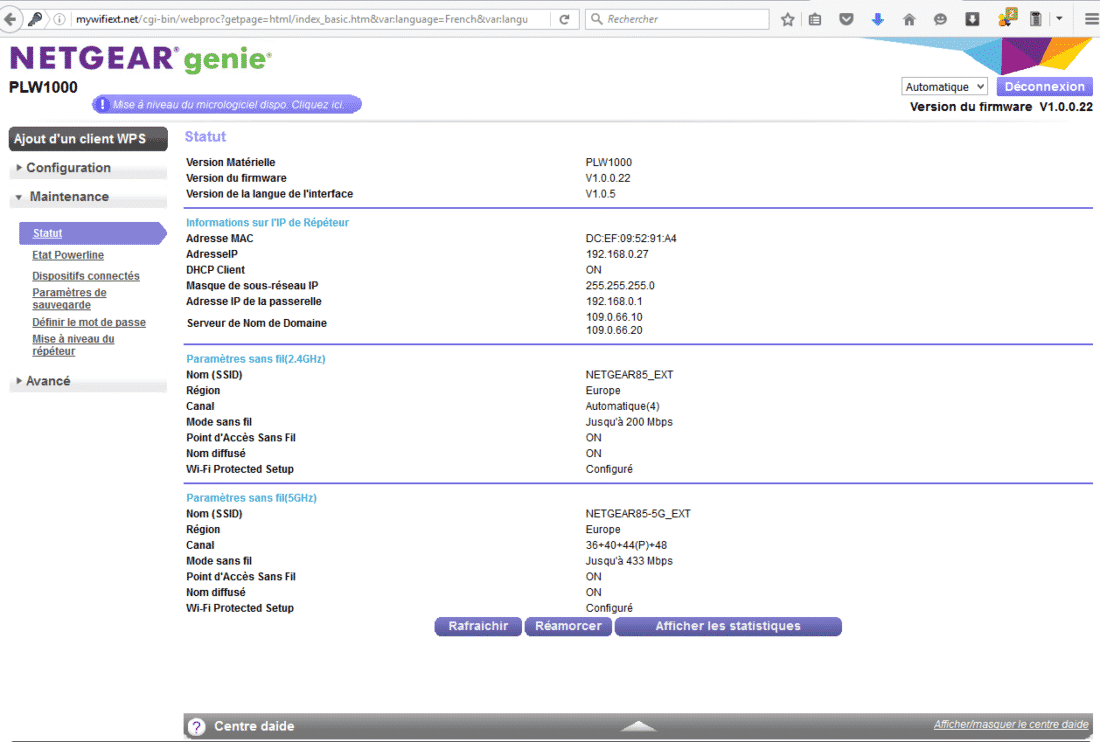Click the value Jusqu'à 200 Mbps
Image resolution: width=1100 pixels, height=742 pixels.
click(x=629, y=422)
